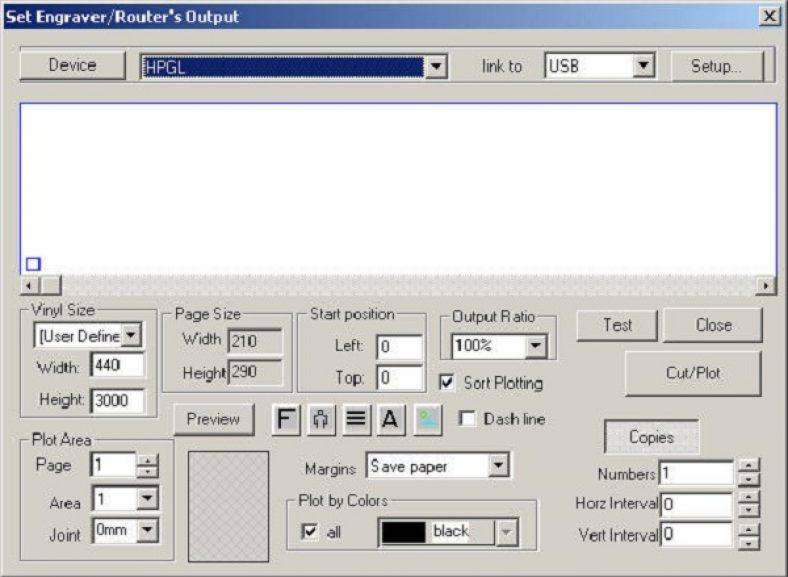Click the Device button
Image resolution: width=788 pixels, height=577 pixels.
(72, 65)
